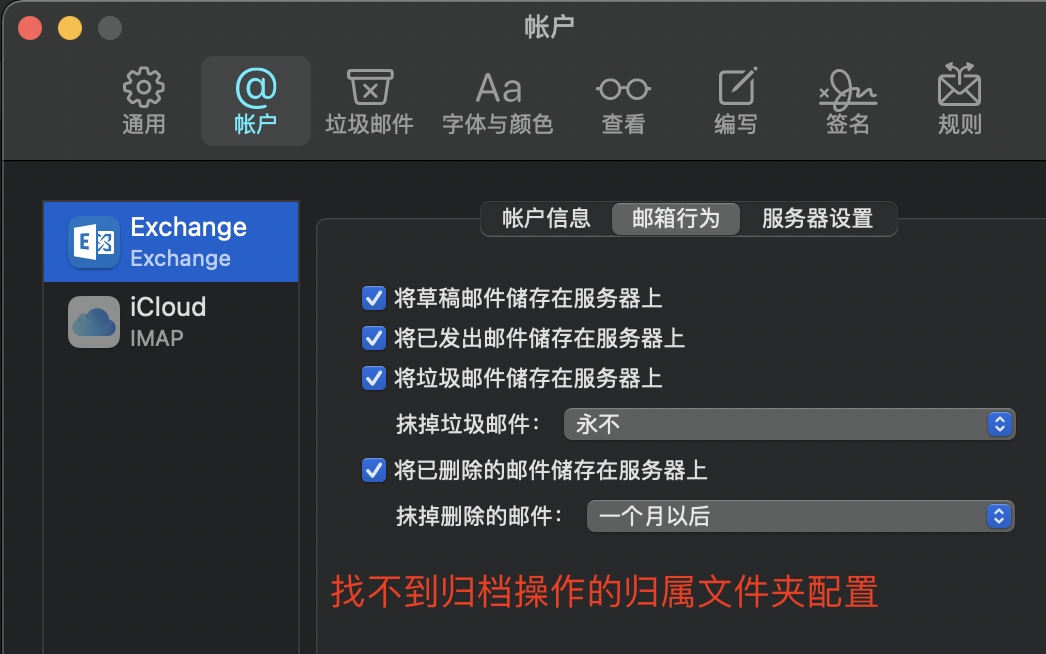Toggle 将垃圾邮件储存在服务器上 checkbox
The height and width of the screenshot is (654, 1046).
(x=374, y=378)
